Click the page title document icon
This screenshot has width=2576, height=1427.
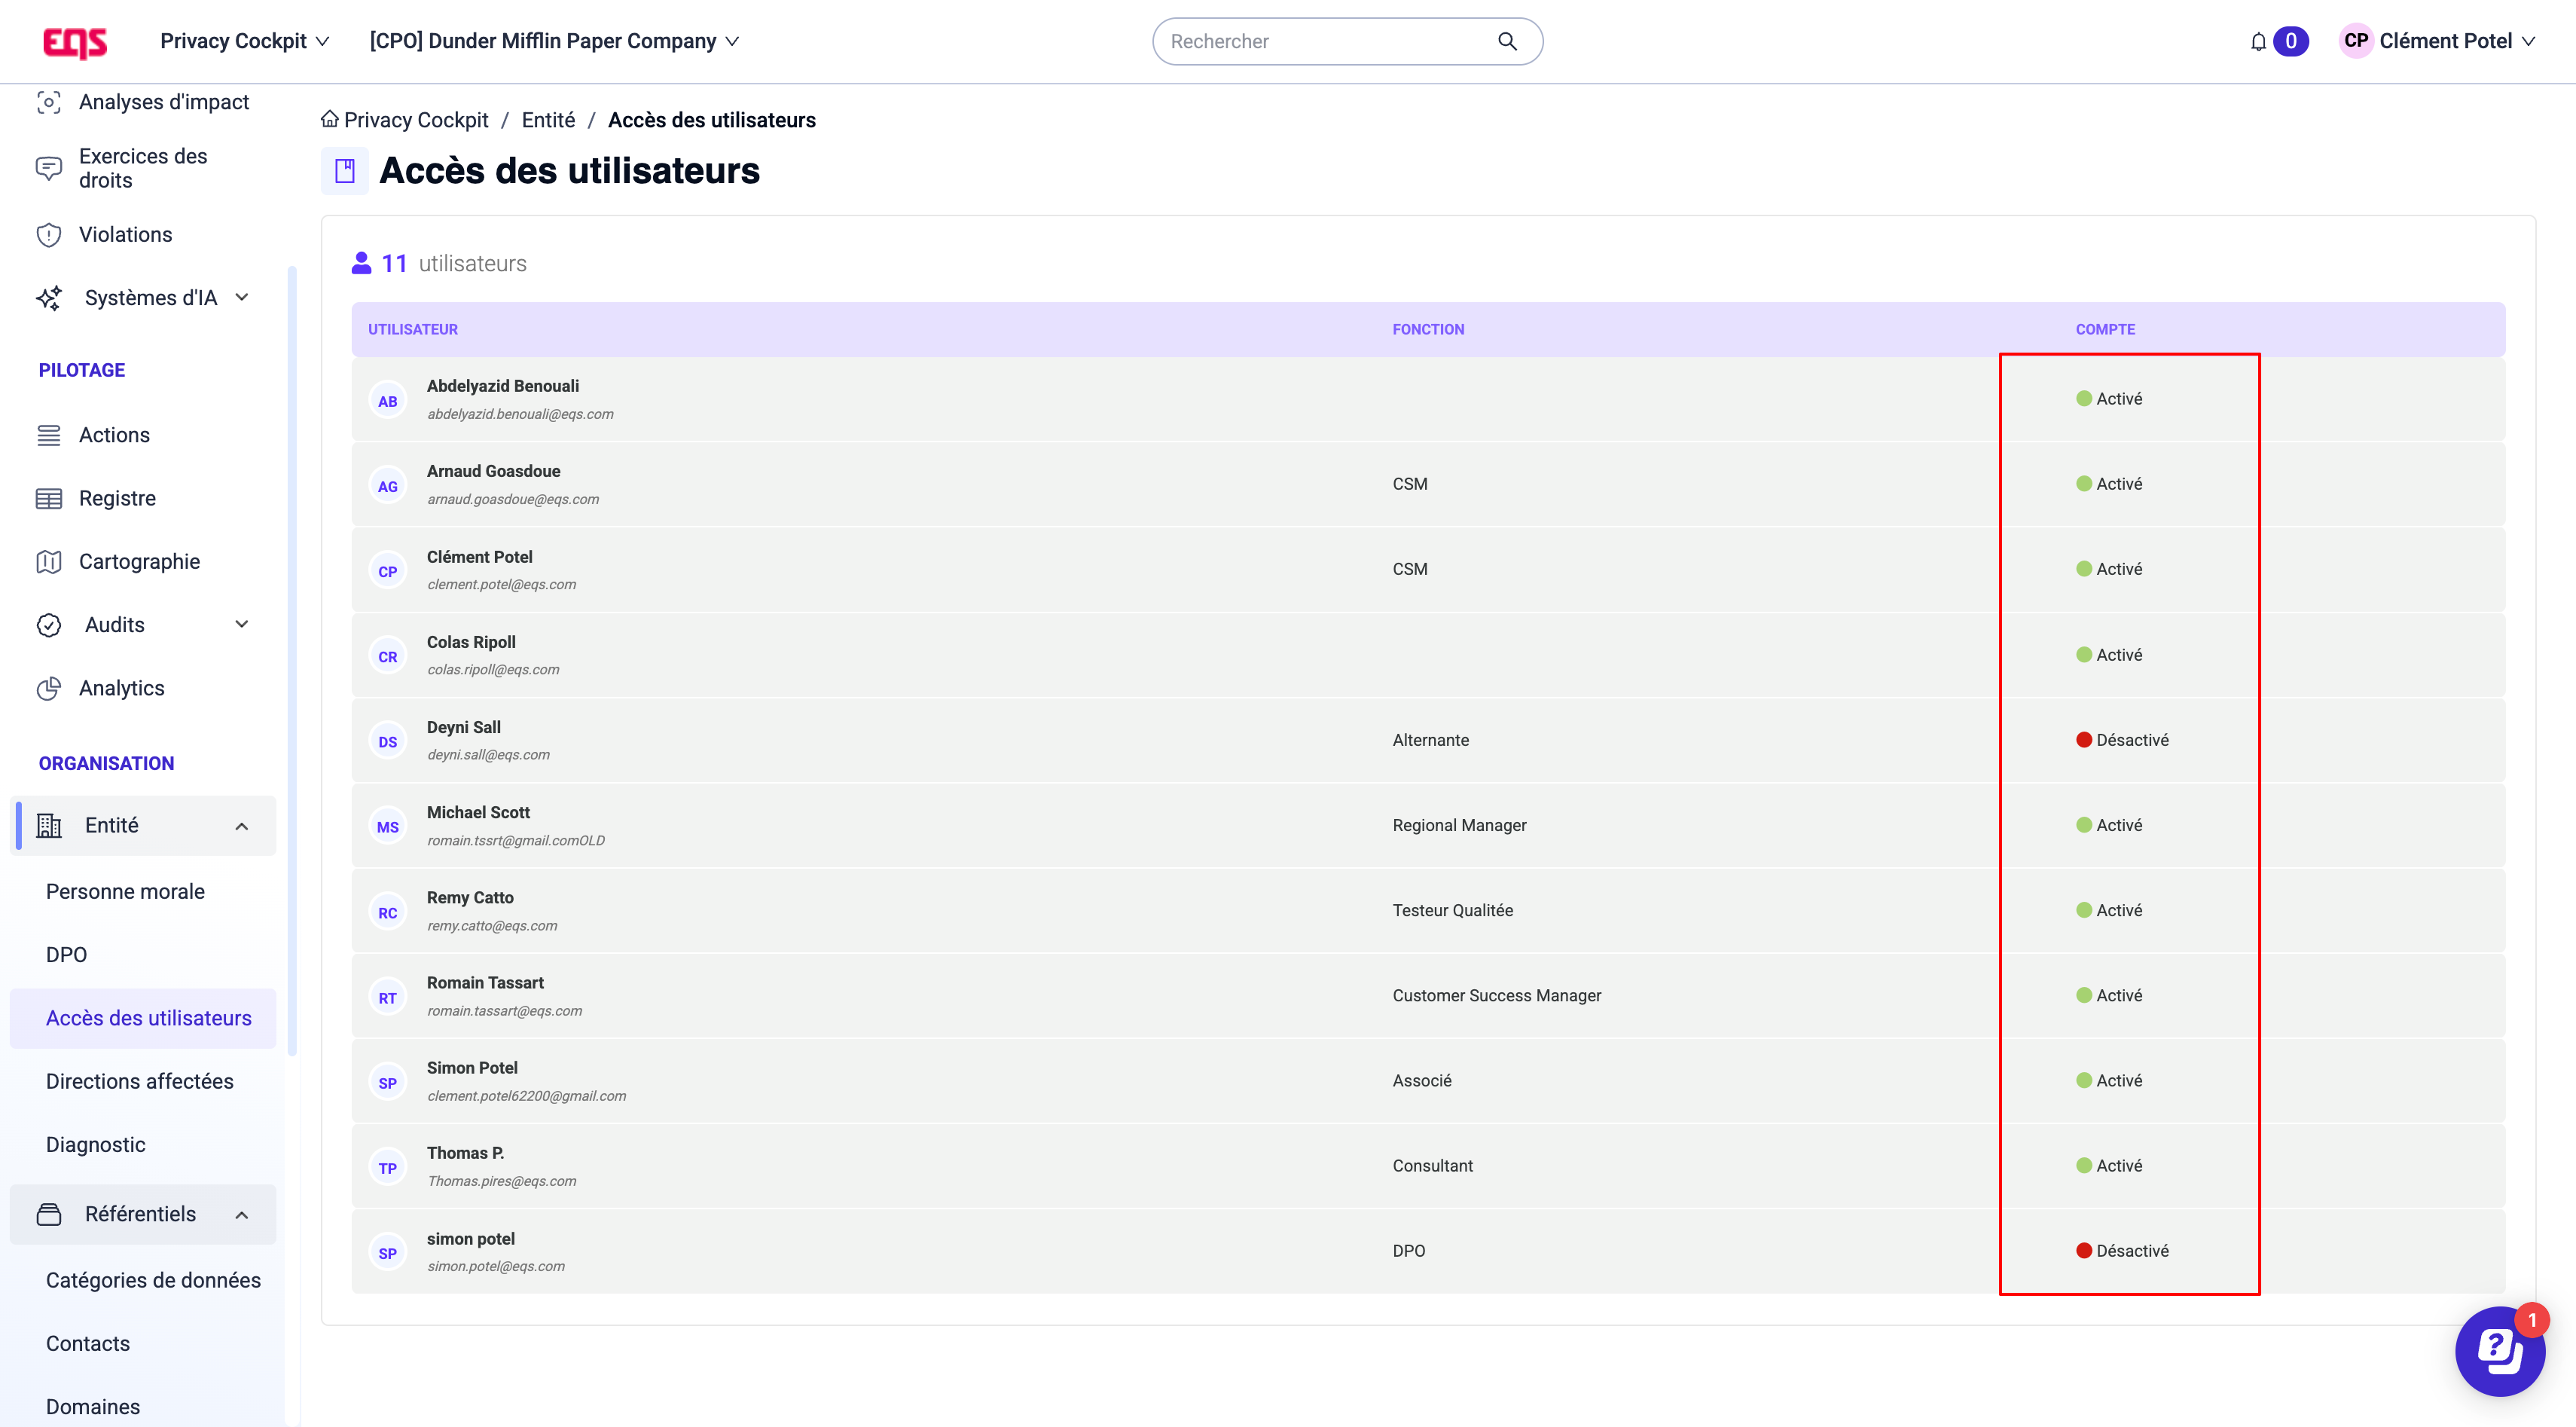(345, 171)
